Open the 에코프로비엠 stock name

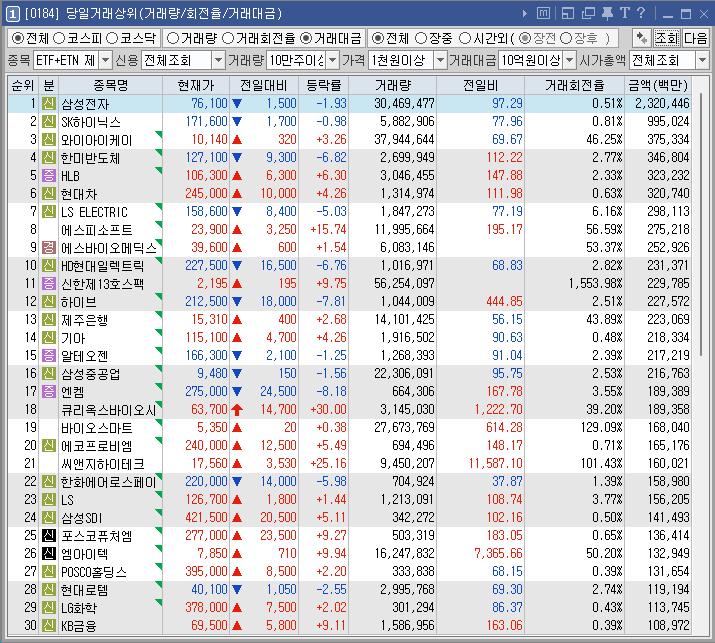(x=96, y=446)
